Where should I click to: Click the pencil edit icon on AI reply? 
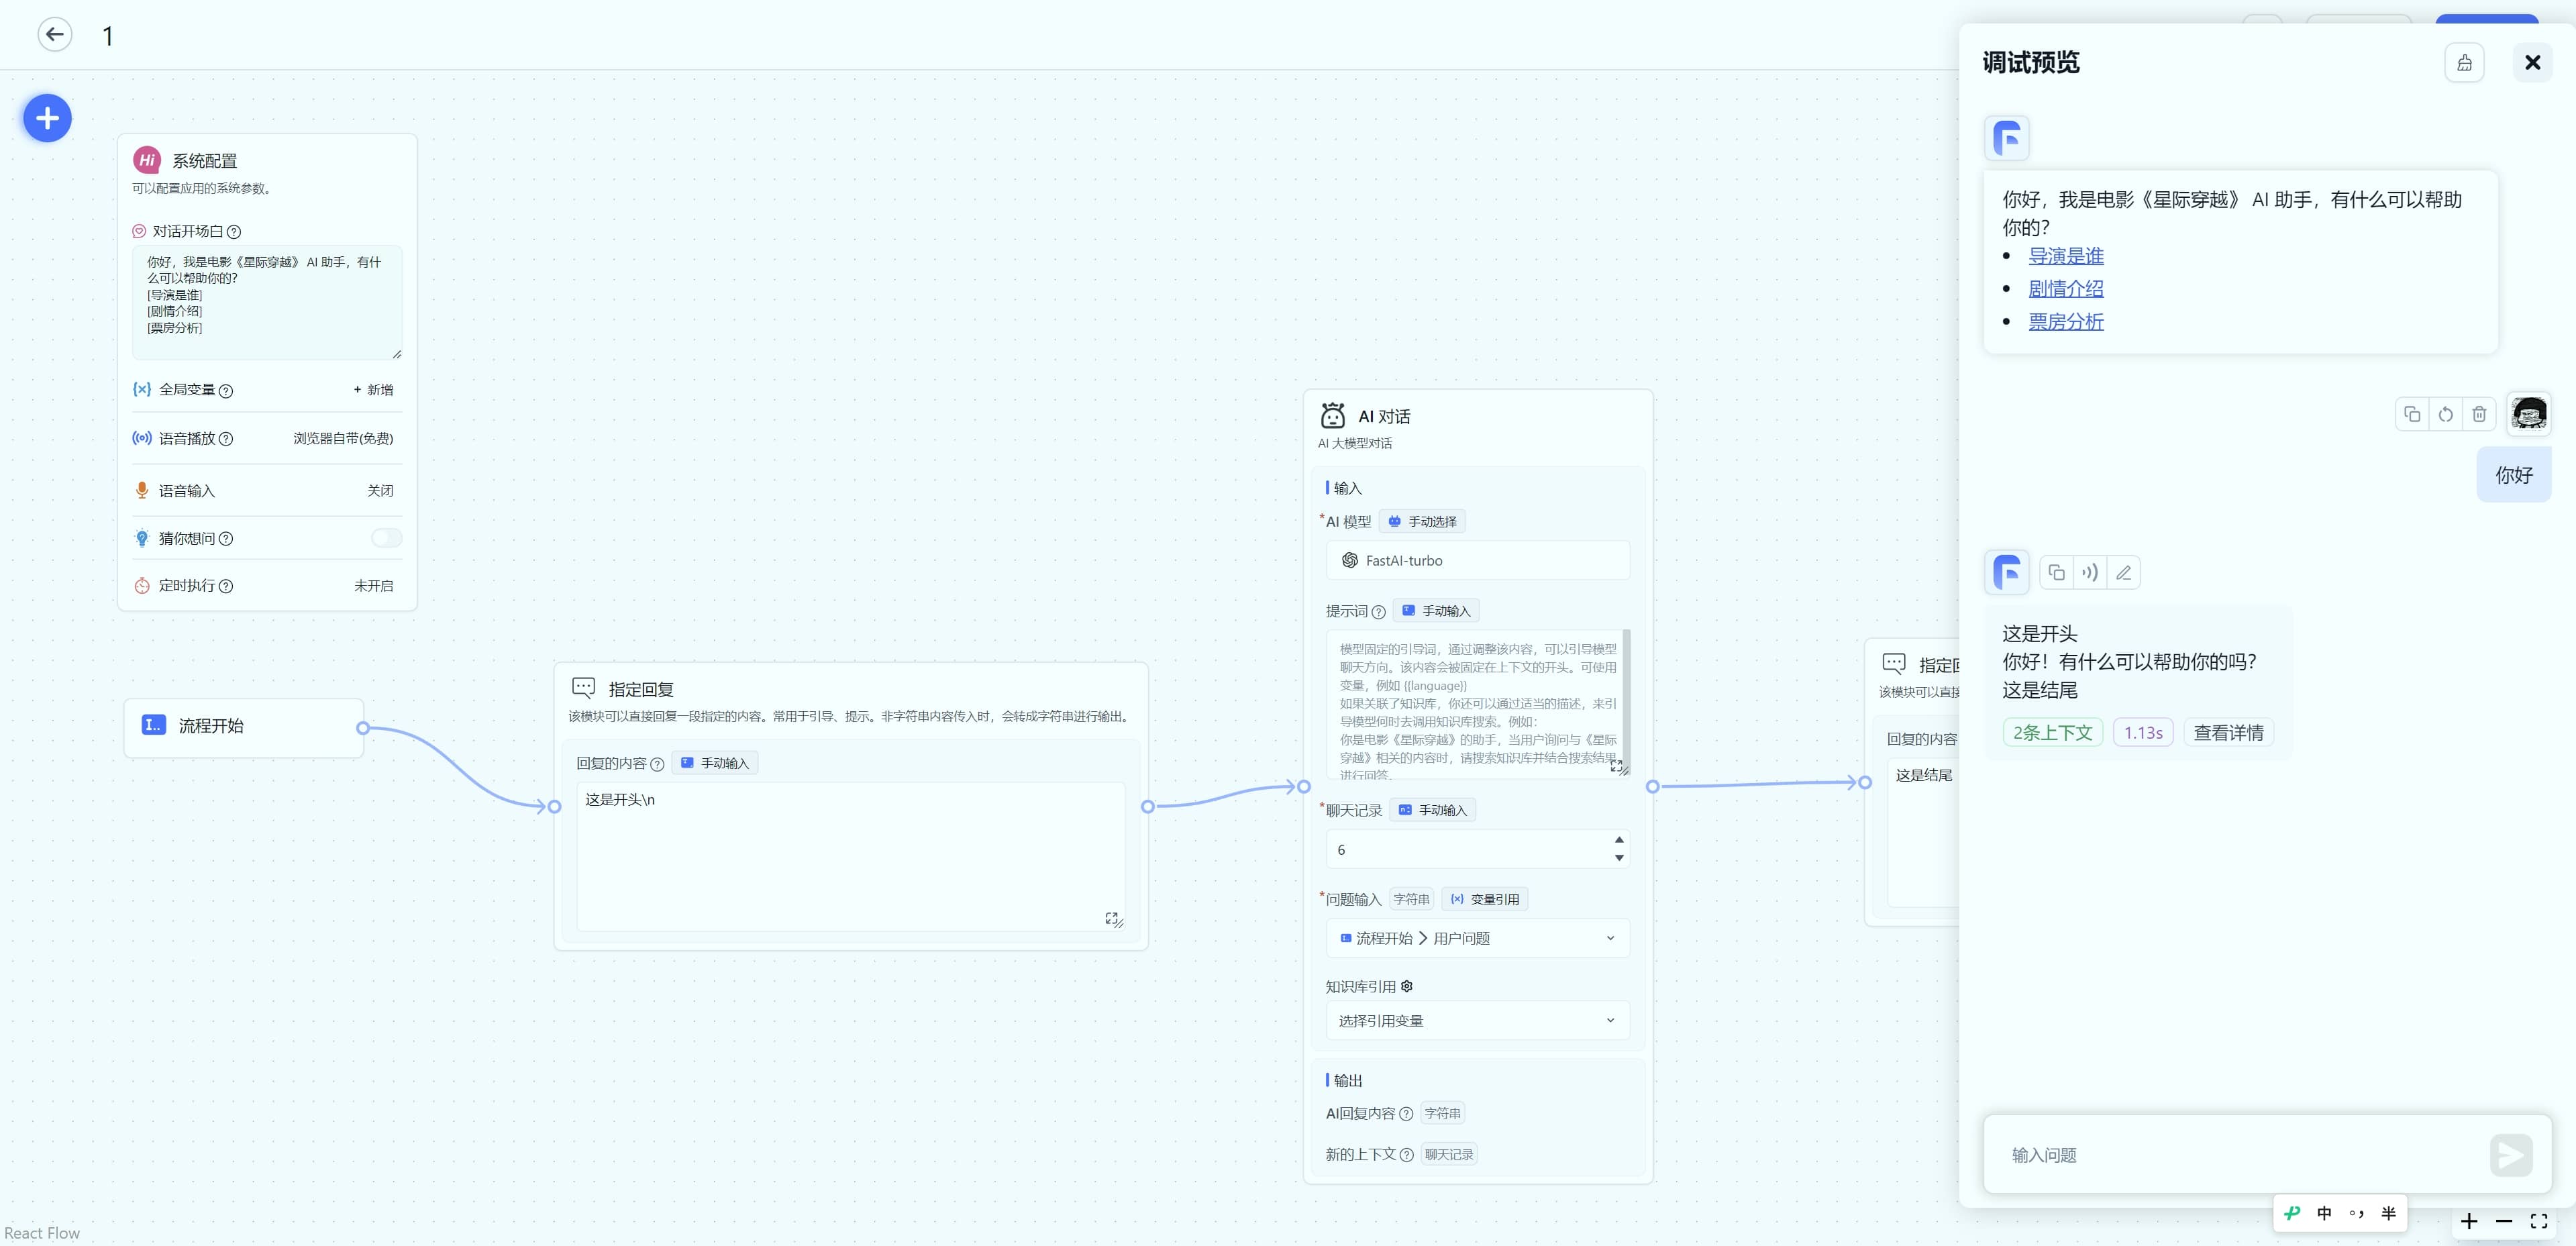(2123, 573)
